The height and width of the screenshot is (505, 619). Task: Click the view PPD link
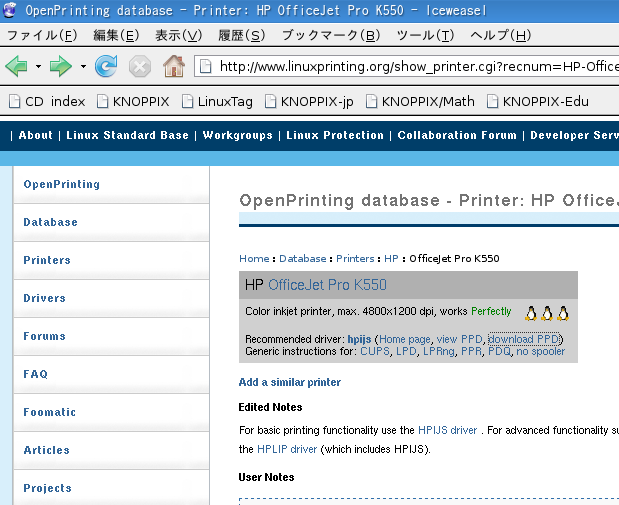(460, 339)
